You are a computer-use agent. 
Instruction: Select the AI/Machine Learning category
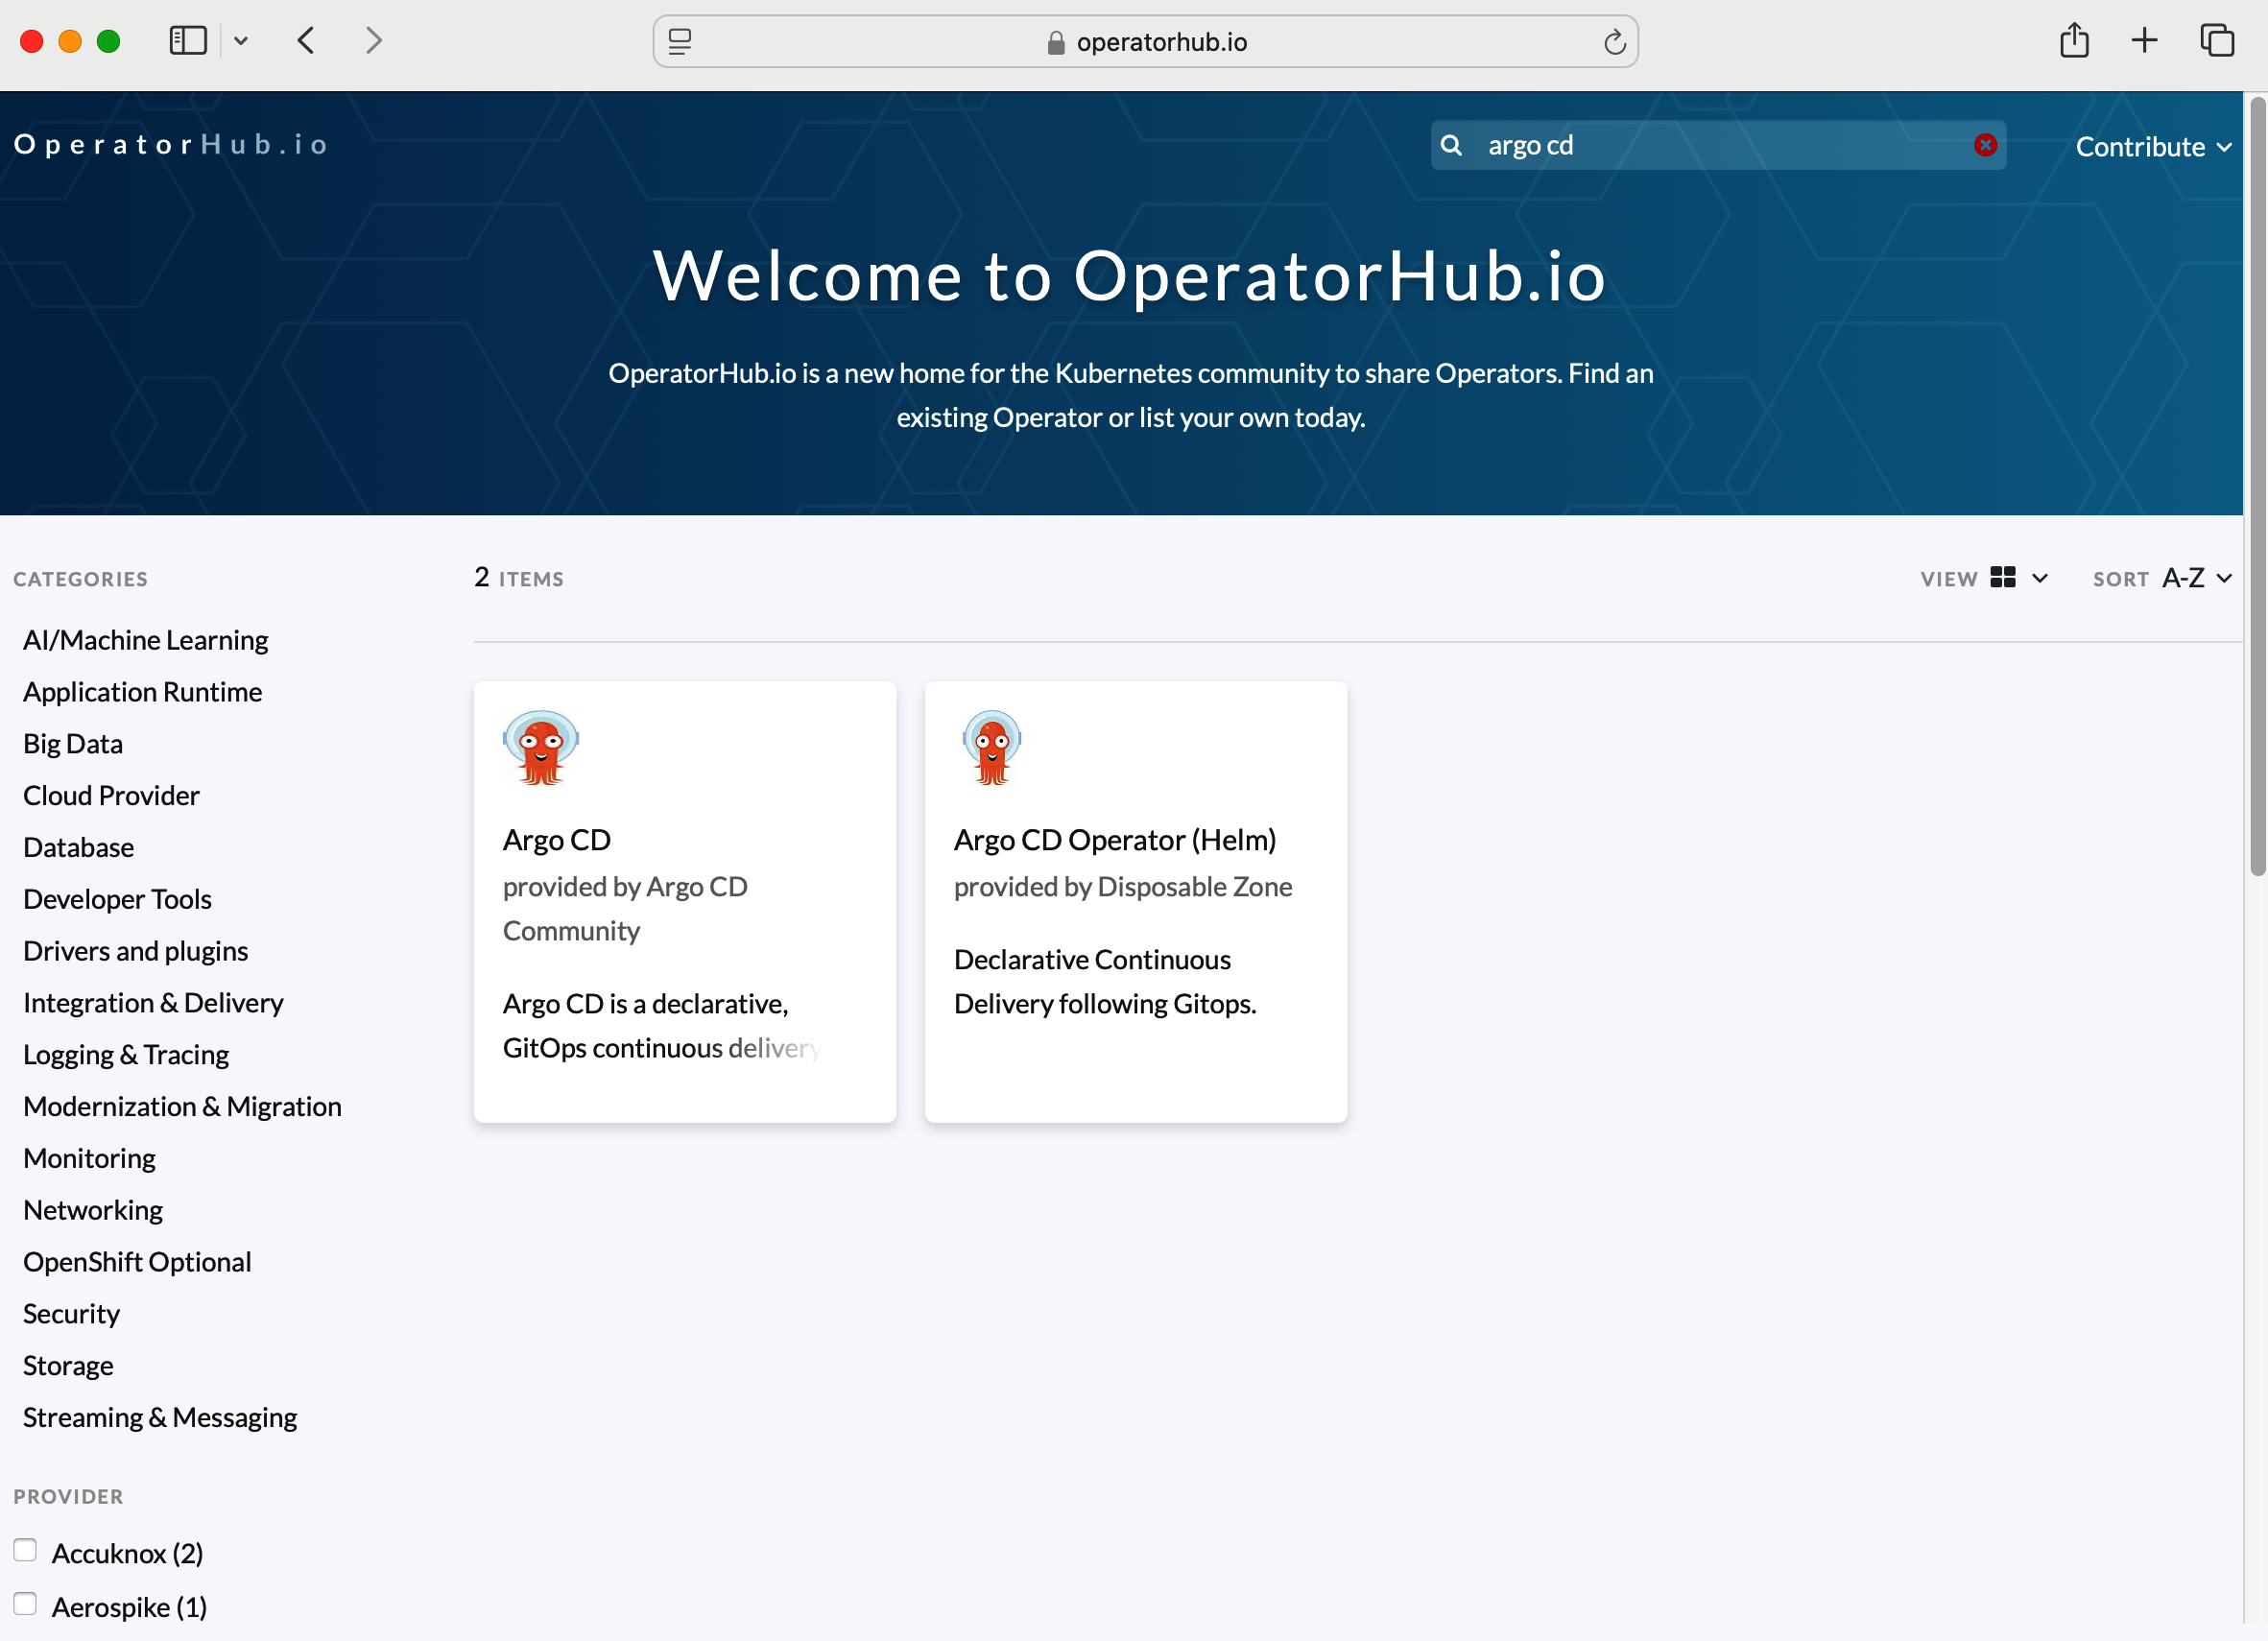[x=146, y=640]
